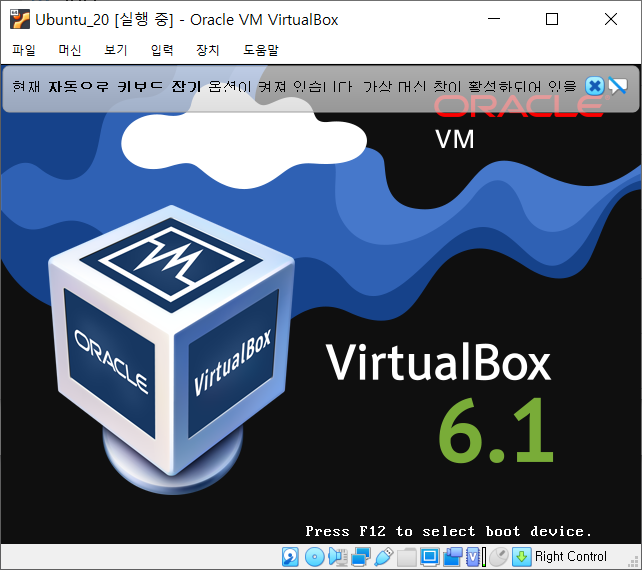Click the VirtualBox app icon in the title bar
This screenshot has height=570, width=642.
point(20,19)
